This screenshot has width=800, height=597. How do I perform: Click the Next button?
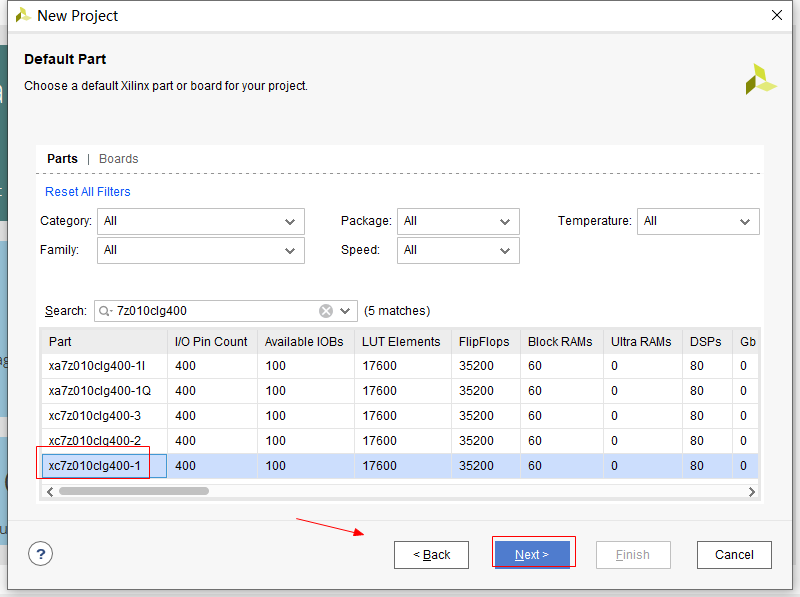(532, 555)
